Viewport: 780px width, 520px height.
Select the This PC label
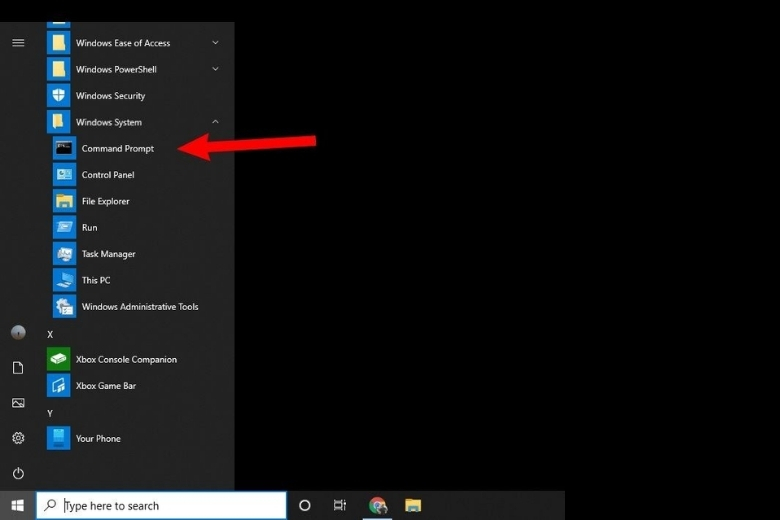(x=96, y=280)
